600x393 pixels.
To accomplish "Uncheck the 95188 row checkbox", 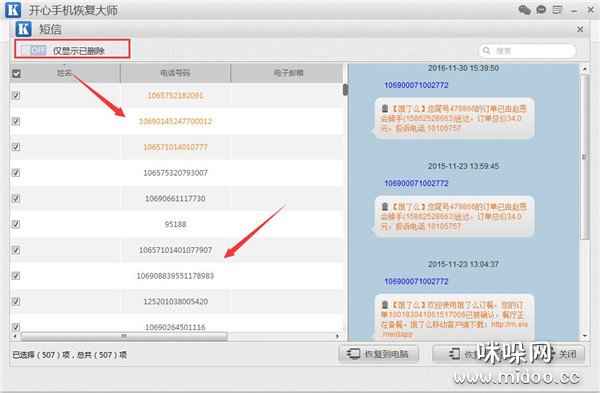I will pos(16,224).
